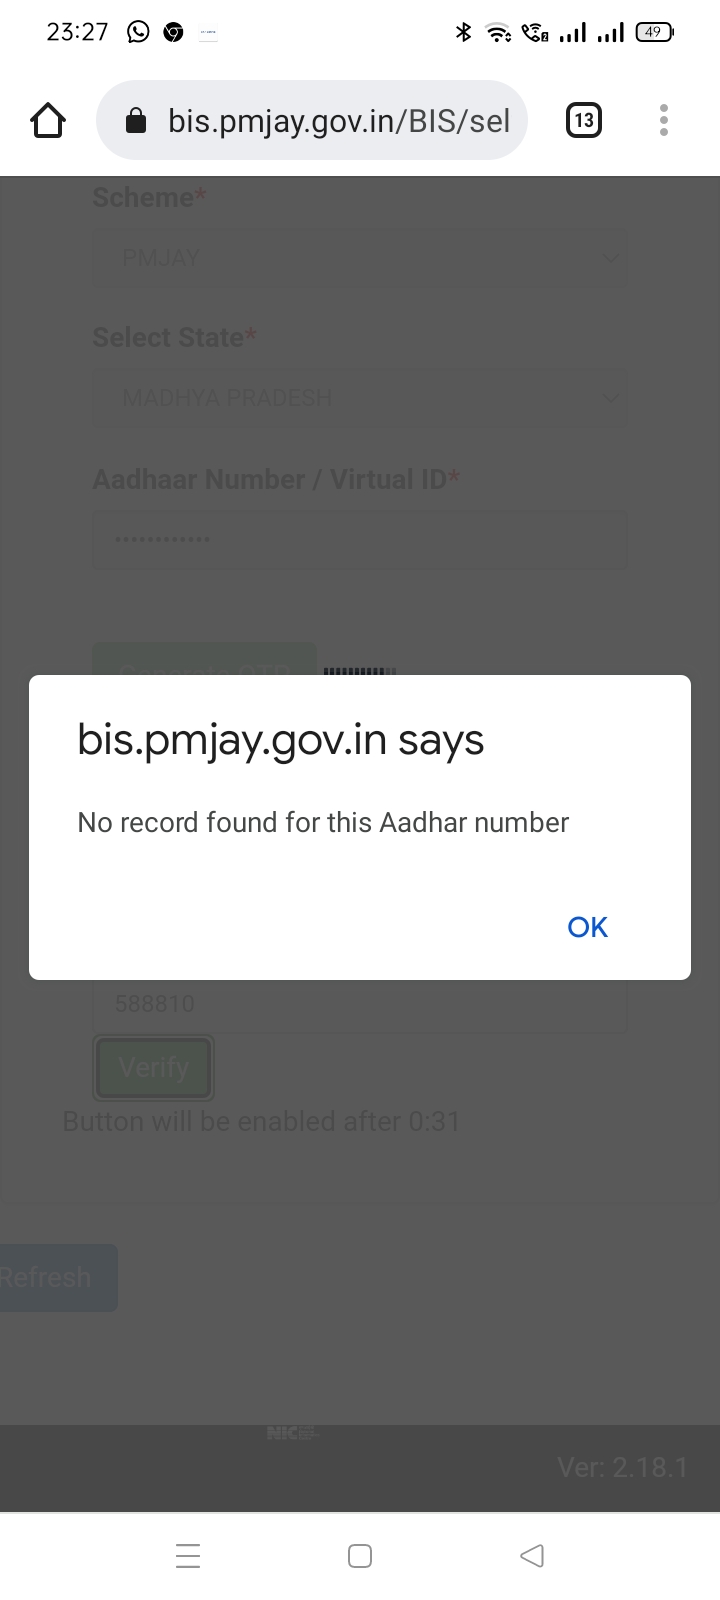The height and width of the screenshot is (1600, 720).
Task: Click the Aadhaar Number input field
Action: click(x=360, y=540)
